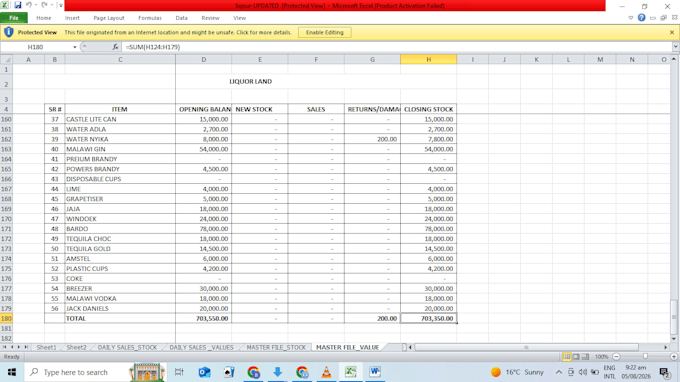Open the File backstage tab
This screenshot has width=680, height=382.
14,18
